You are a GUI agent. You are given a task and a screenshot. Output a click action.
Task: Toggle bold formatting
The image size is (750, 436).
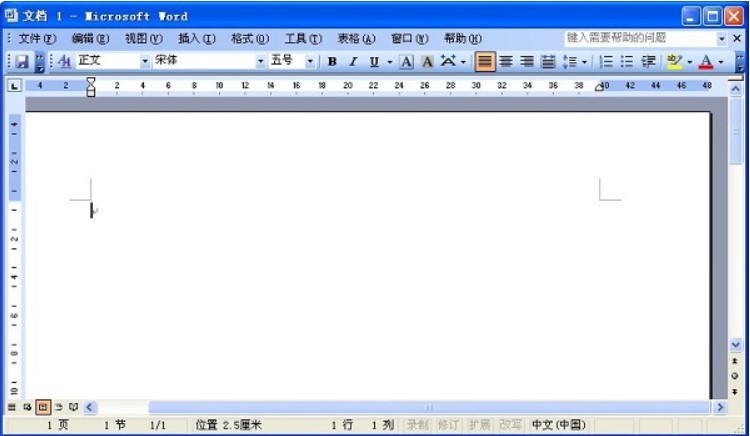click(x=332, y=61)
